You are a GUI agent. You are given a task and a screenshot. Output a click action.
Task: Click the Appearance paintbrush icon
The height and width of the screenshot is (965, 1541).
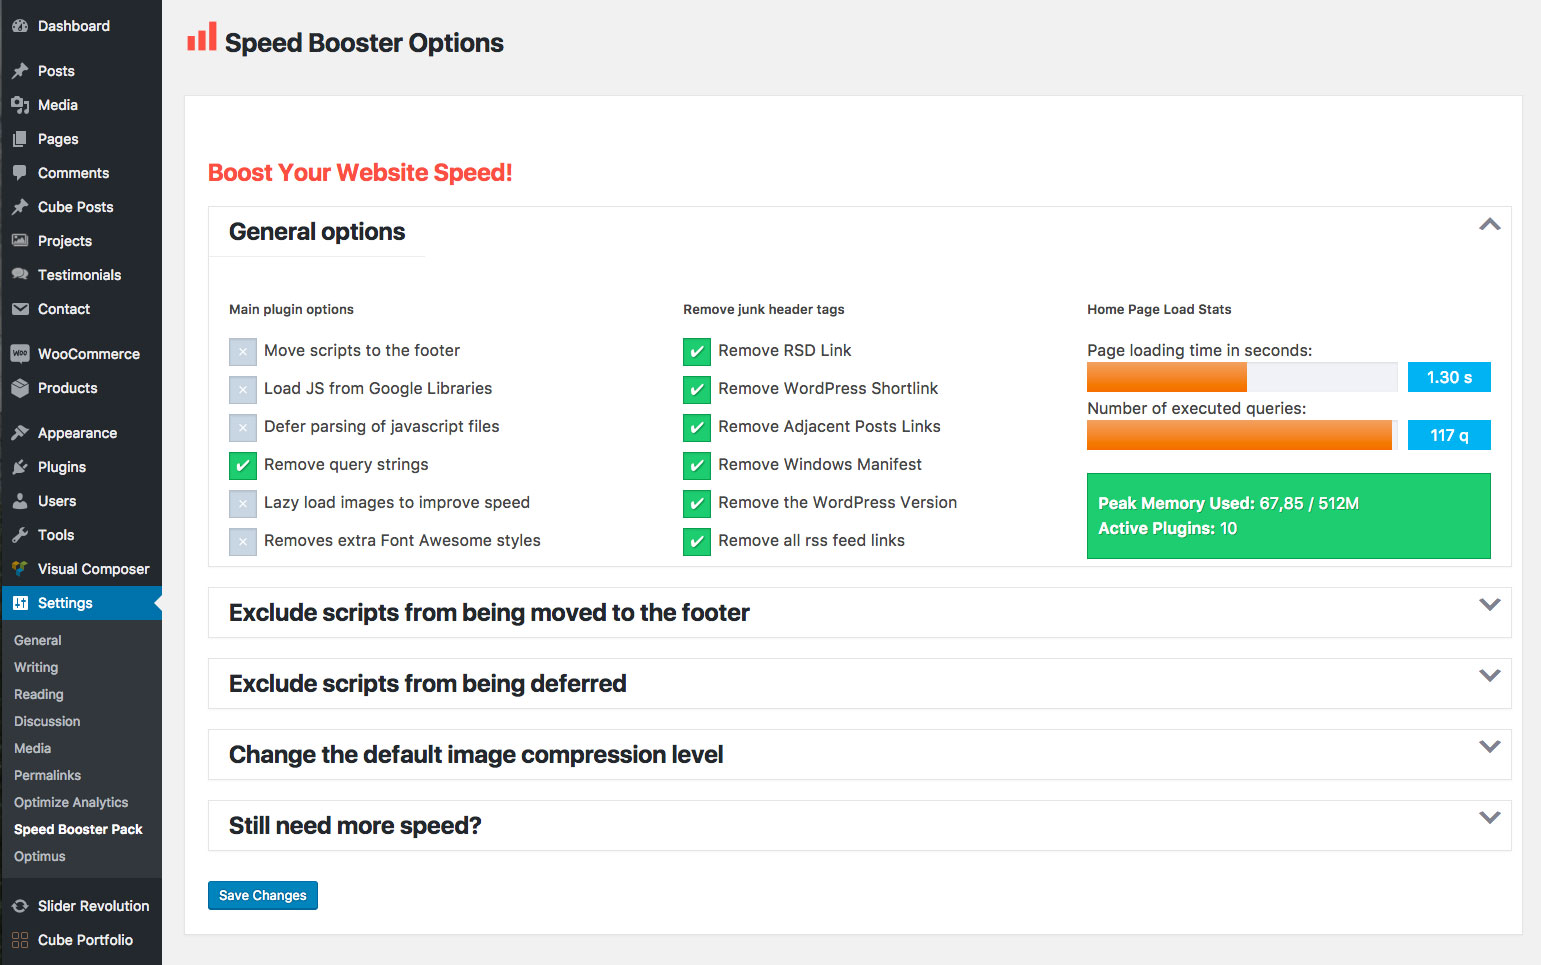tap(20, 433)
